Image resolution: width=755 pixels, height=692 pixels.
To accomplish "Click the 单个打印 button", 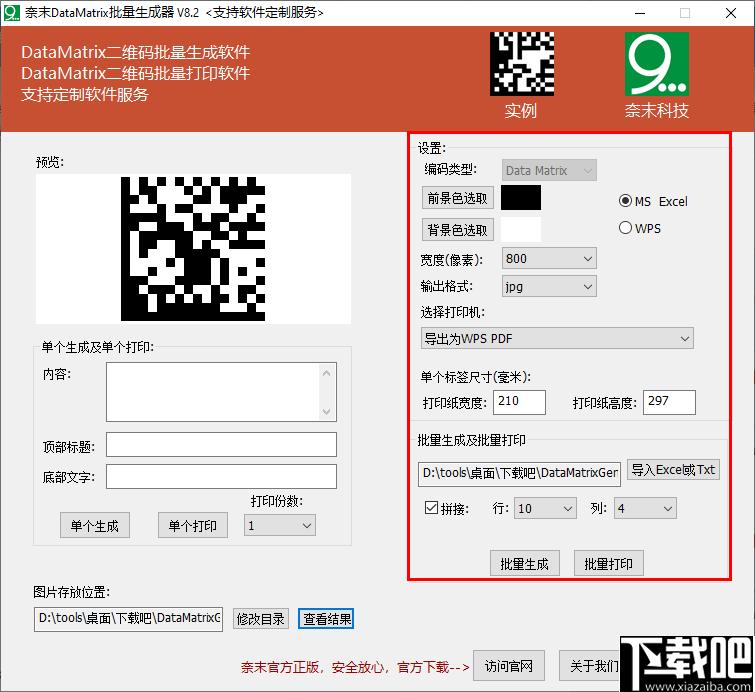I will (x=193, y=525).
